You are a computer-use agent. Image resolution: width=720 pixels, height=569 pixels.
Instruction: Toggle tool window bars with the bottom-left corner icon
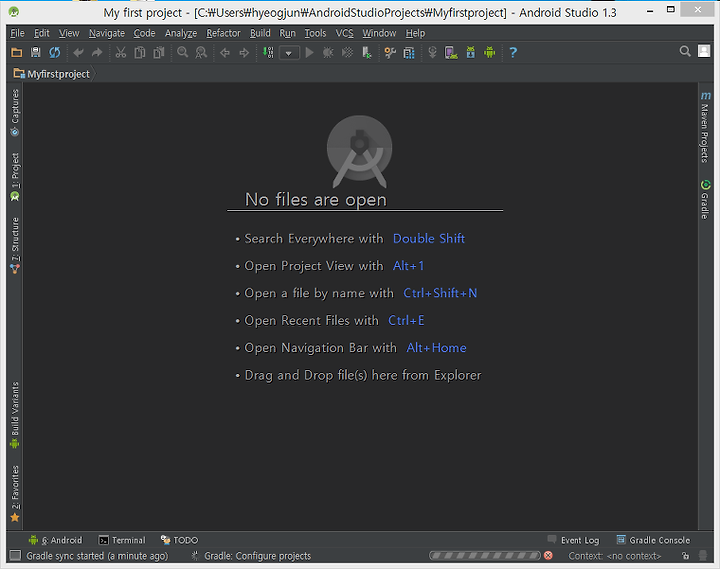(15, 556)
